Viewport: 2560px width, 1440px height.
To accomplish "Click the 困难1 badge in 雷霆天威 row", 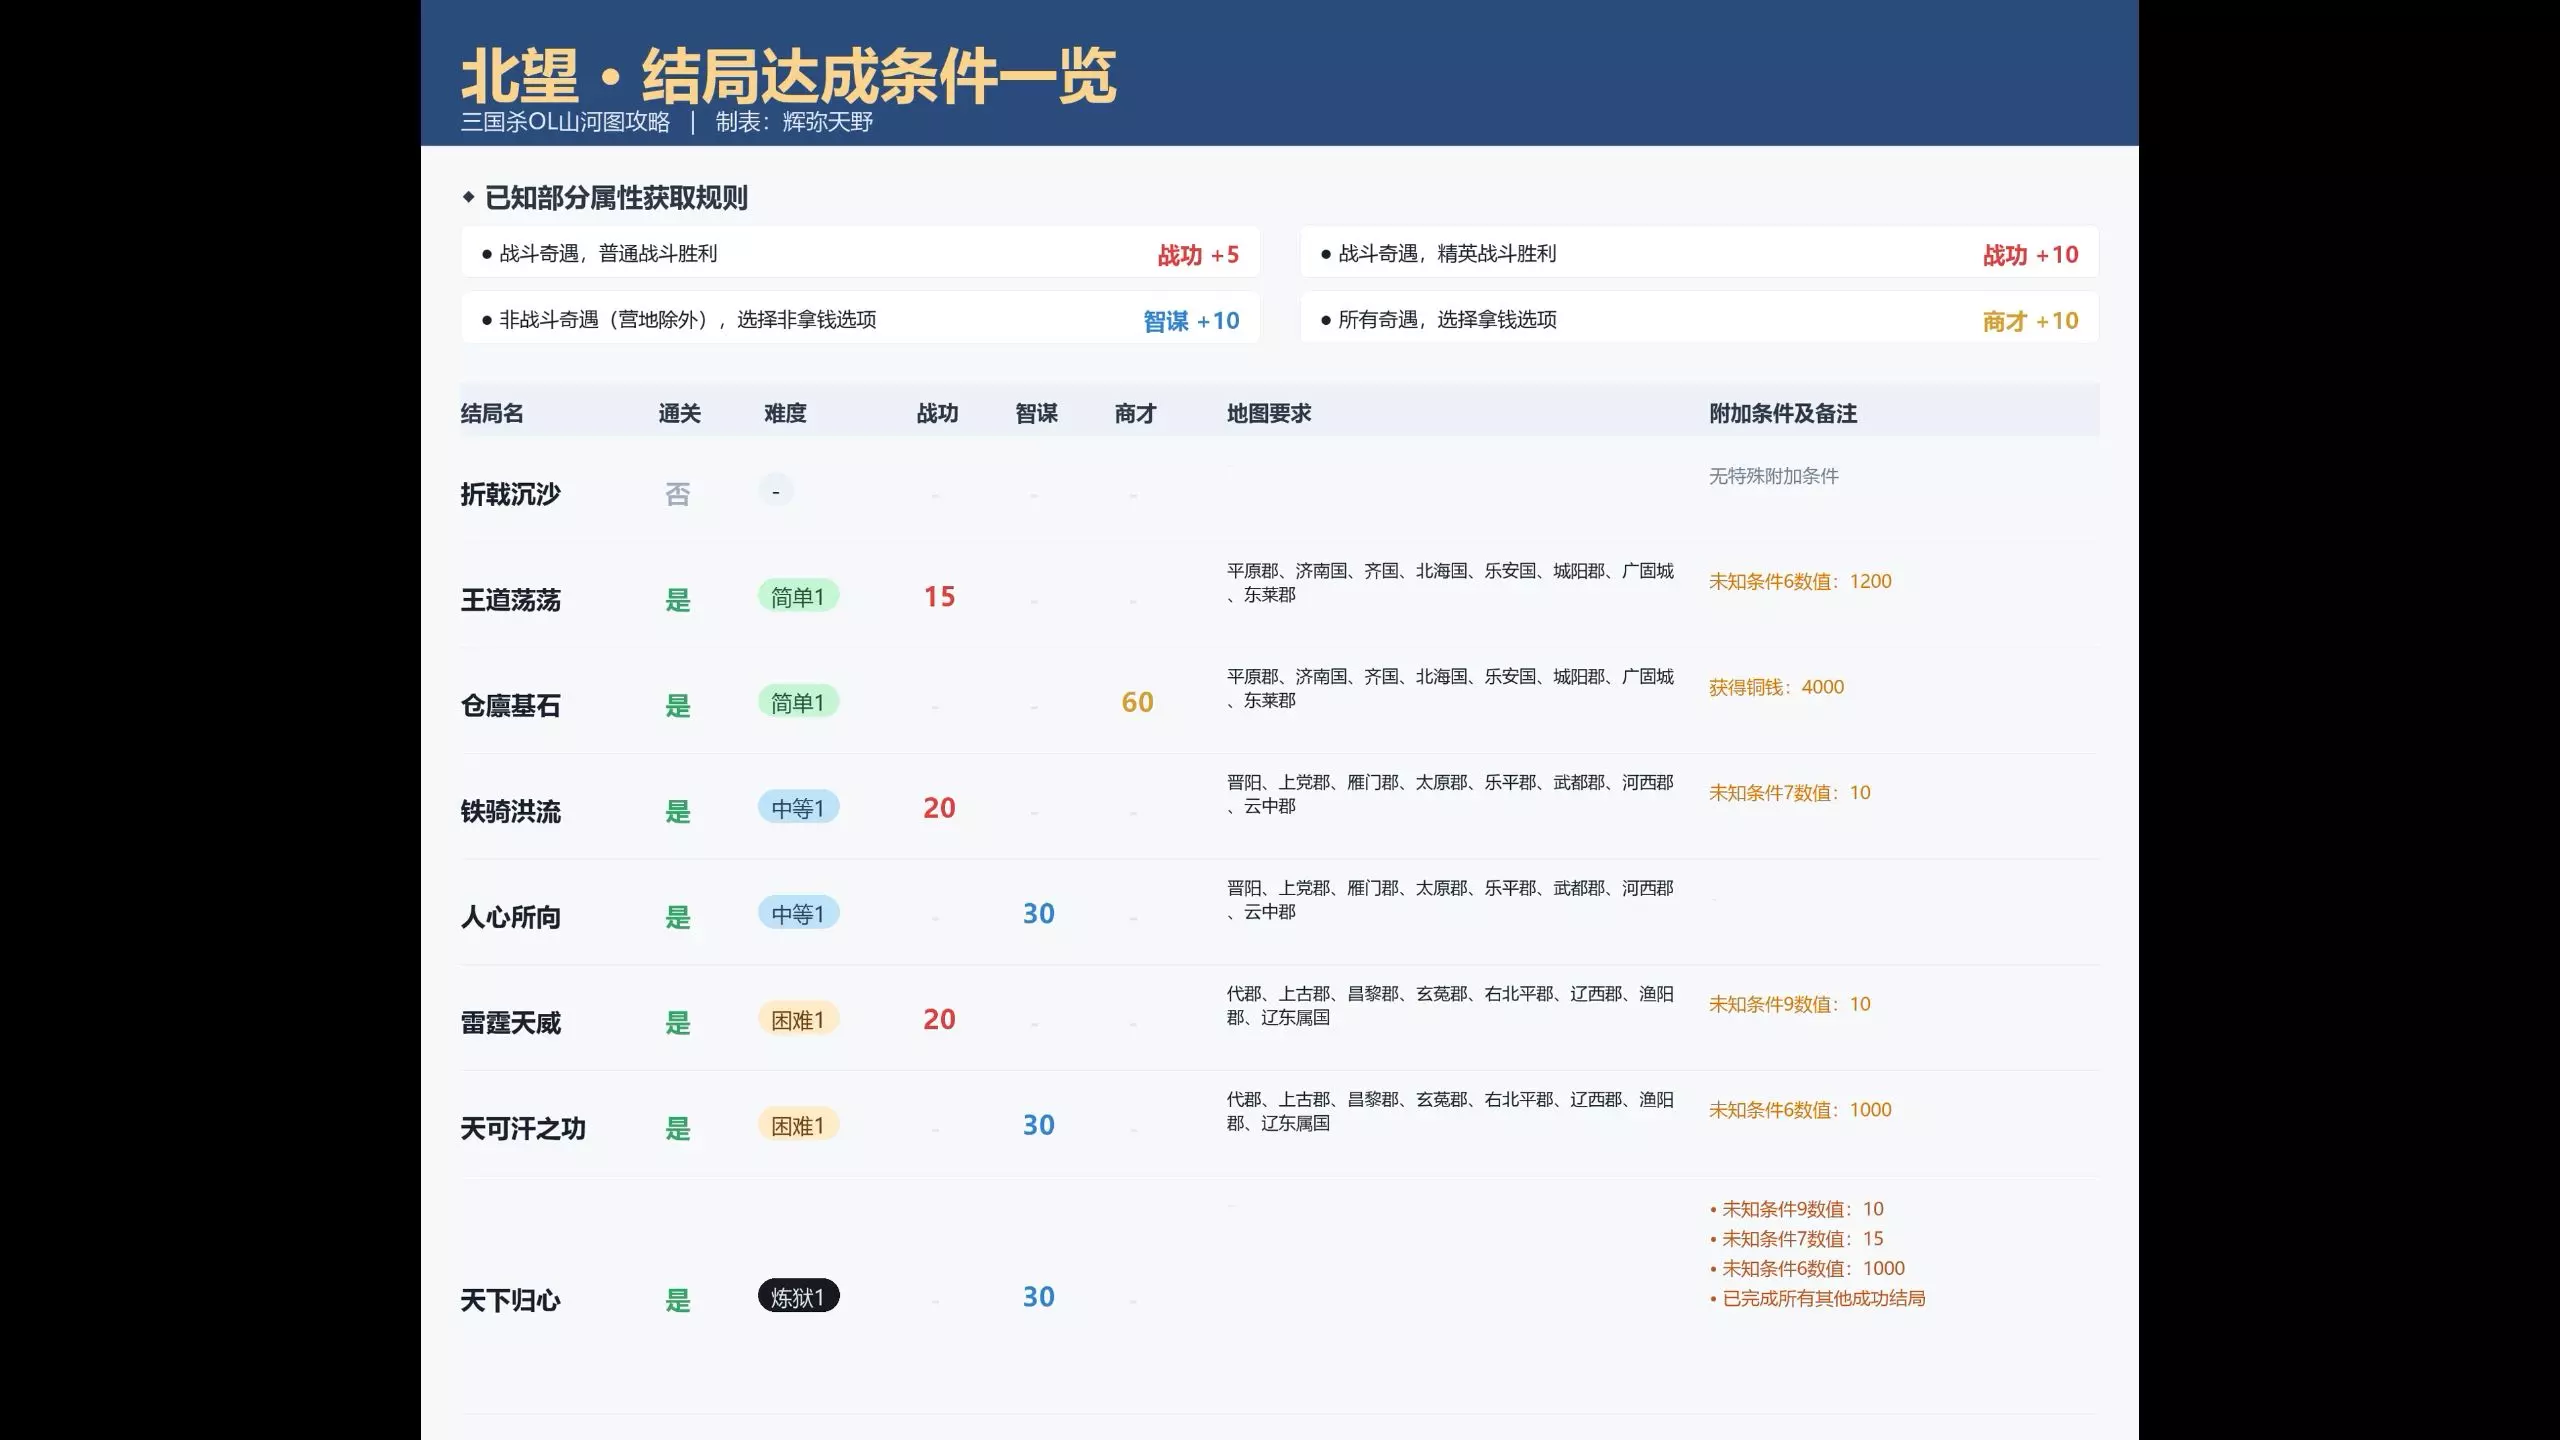I will pos(798,1020).
